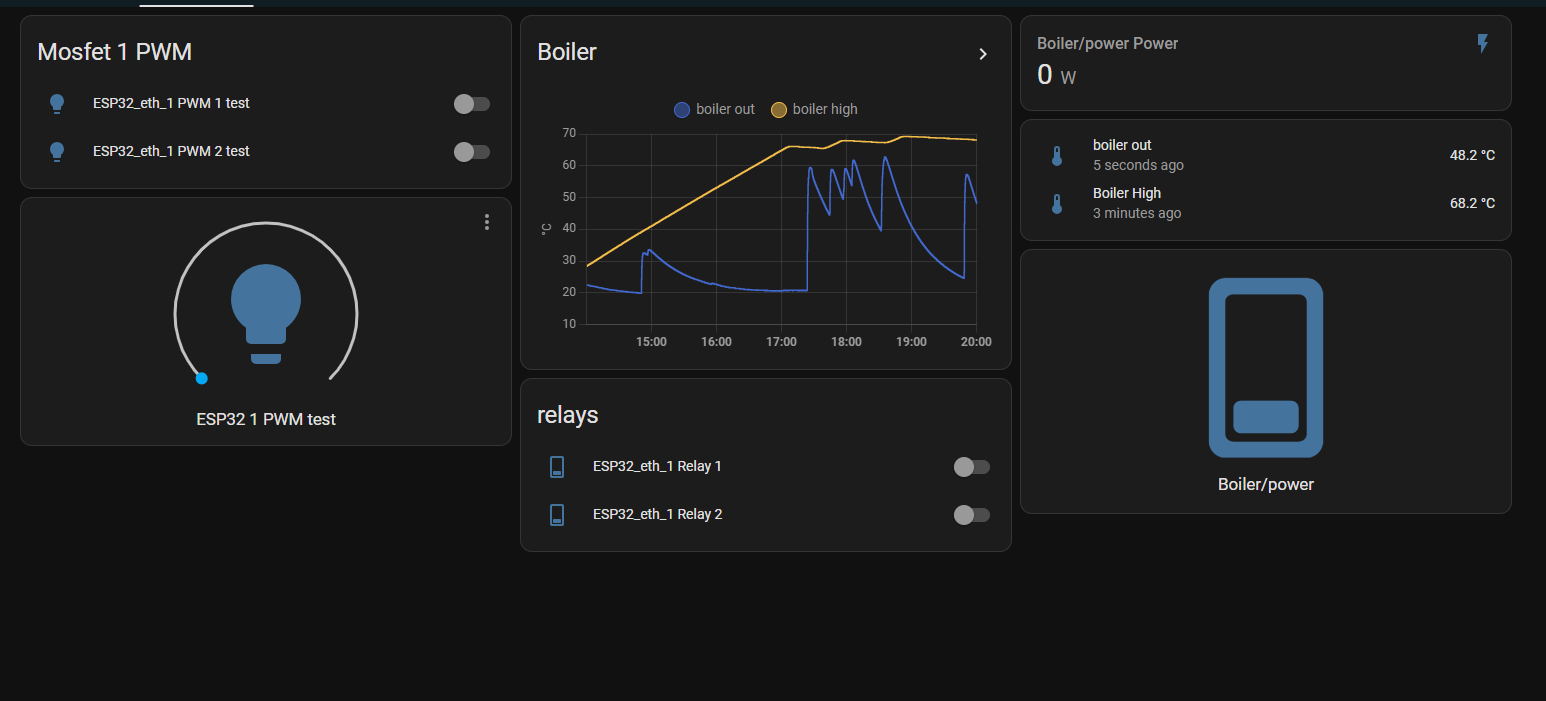
Task: Open the three-dot menu on the PWM light card
Action: point(487,222)
